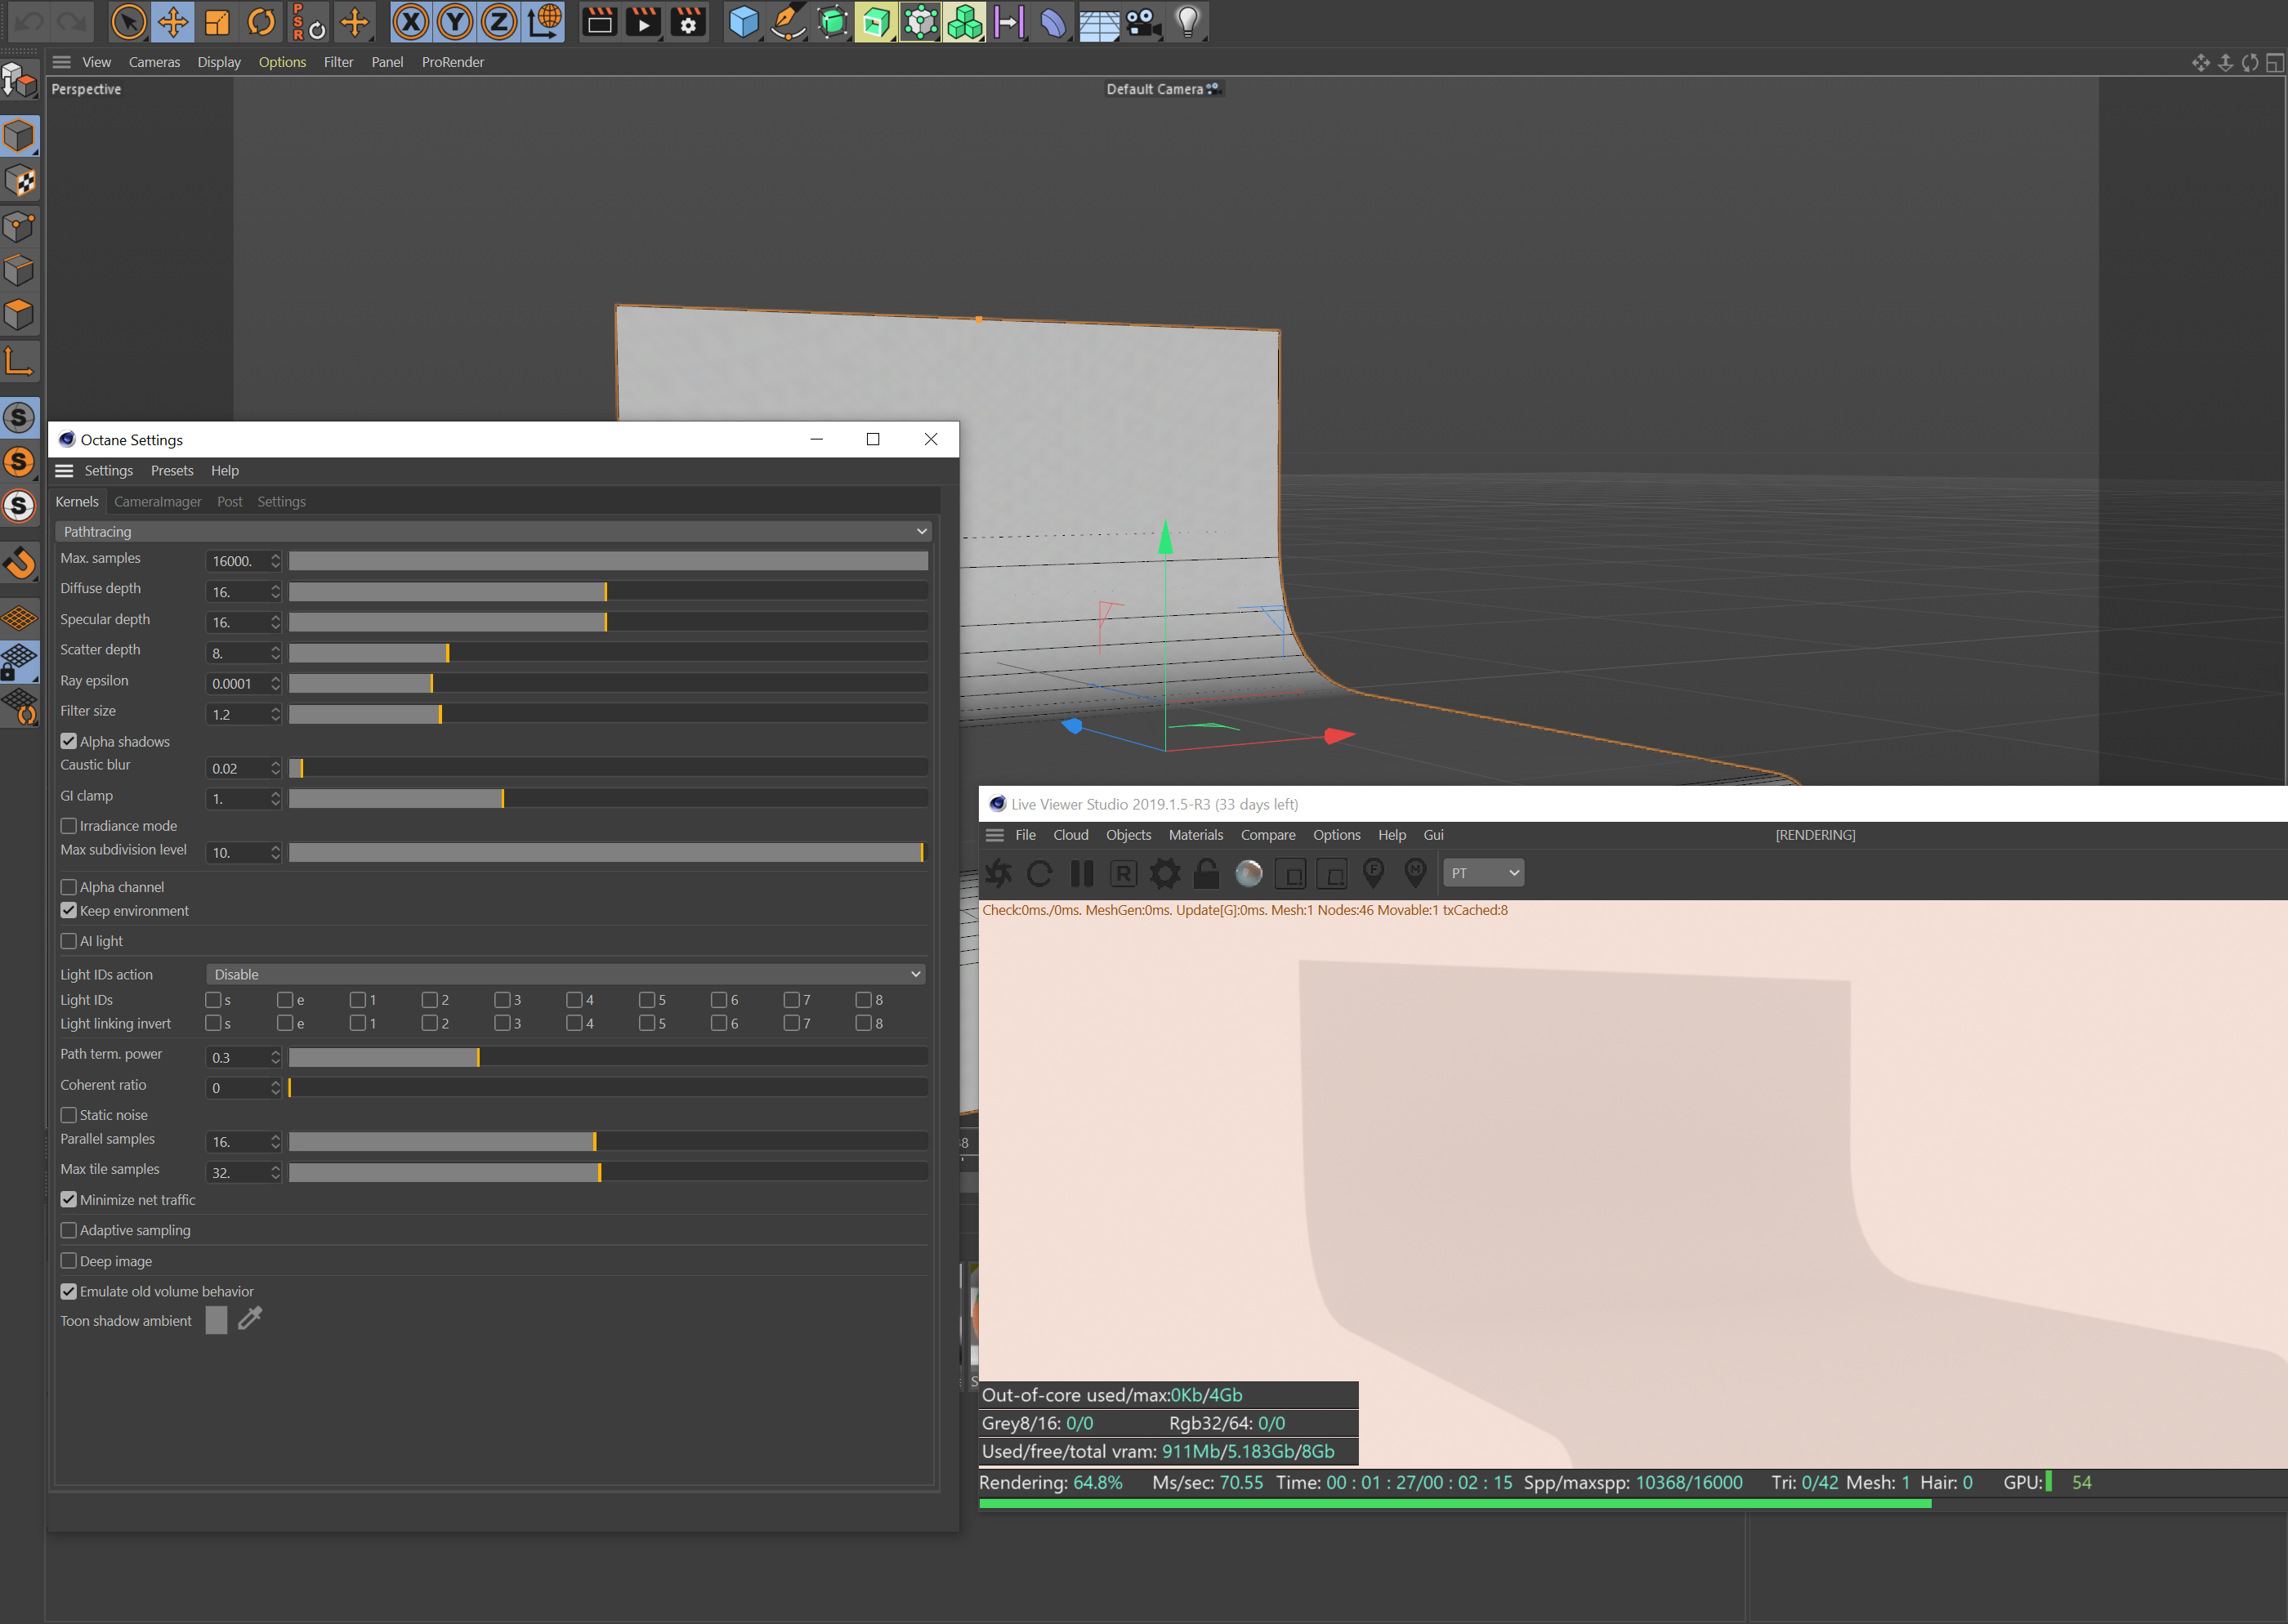Open Presets menu in Octane Settings
Screen dimensions: 2288x1624
point(172,471)
